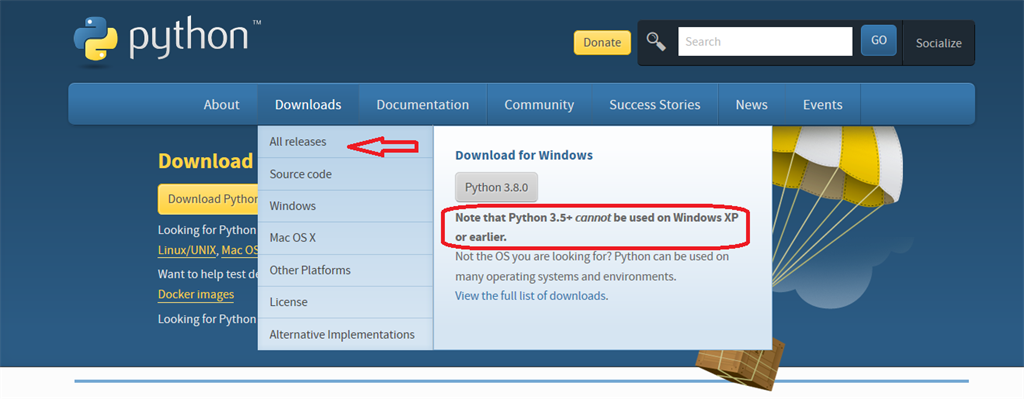Image resolution: width=1024 pixels, height=399 pixels.
Task: Select License in Downloads menu
Action: [345, 302]
